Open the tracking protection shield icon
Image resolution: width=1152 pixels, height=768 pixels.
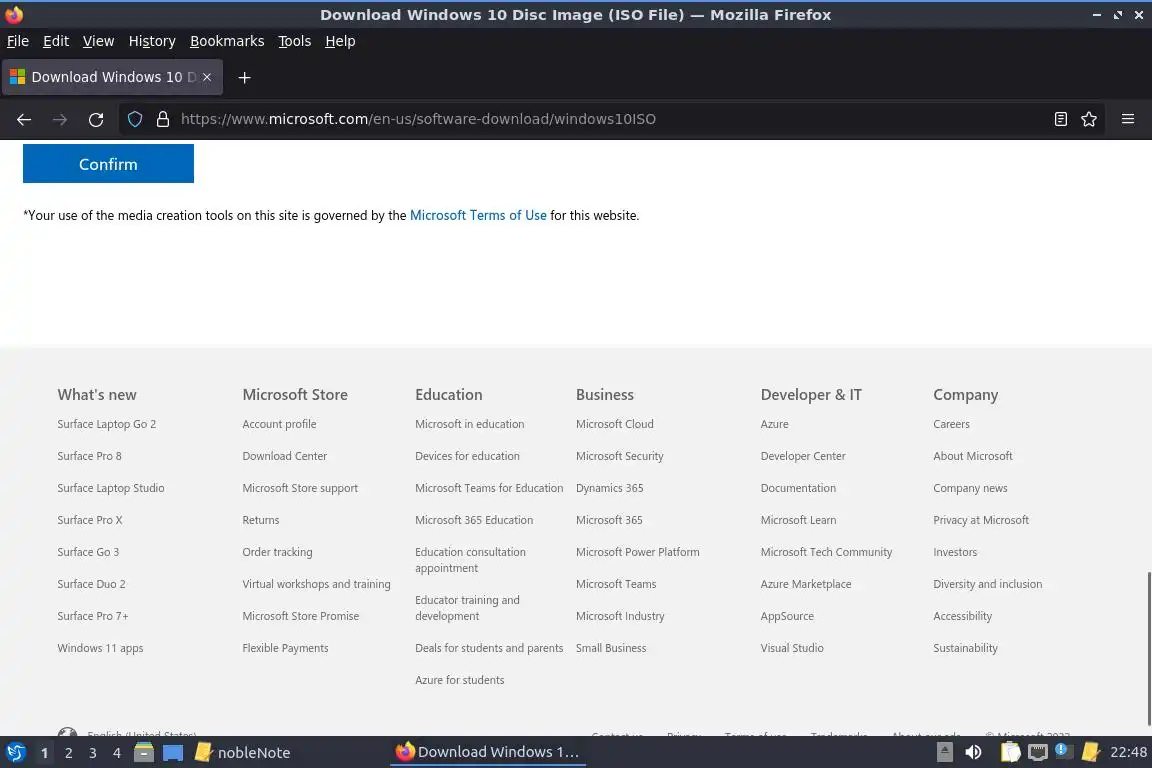pos(134,119)
